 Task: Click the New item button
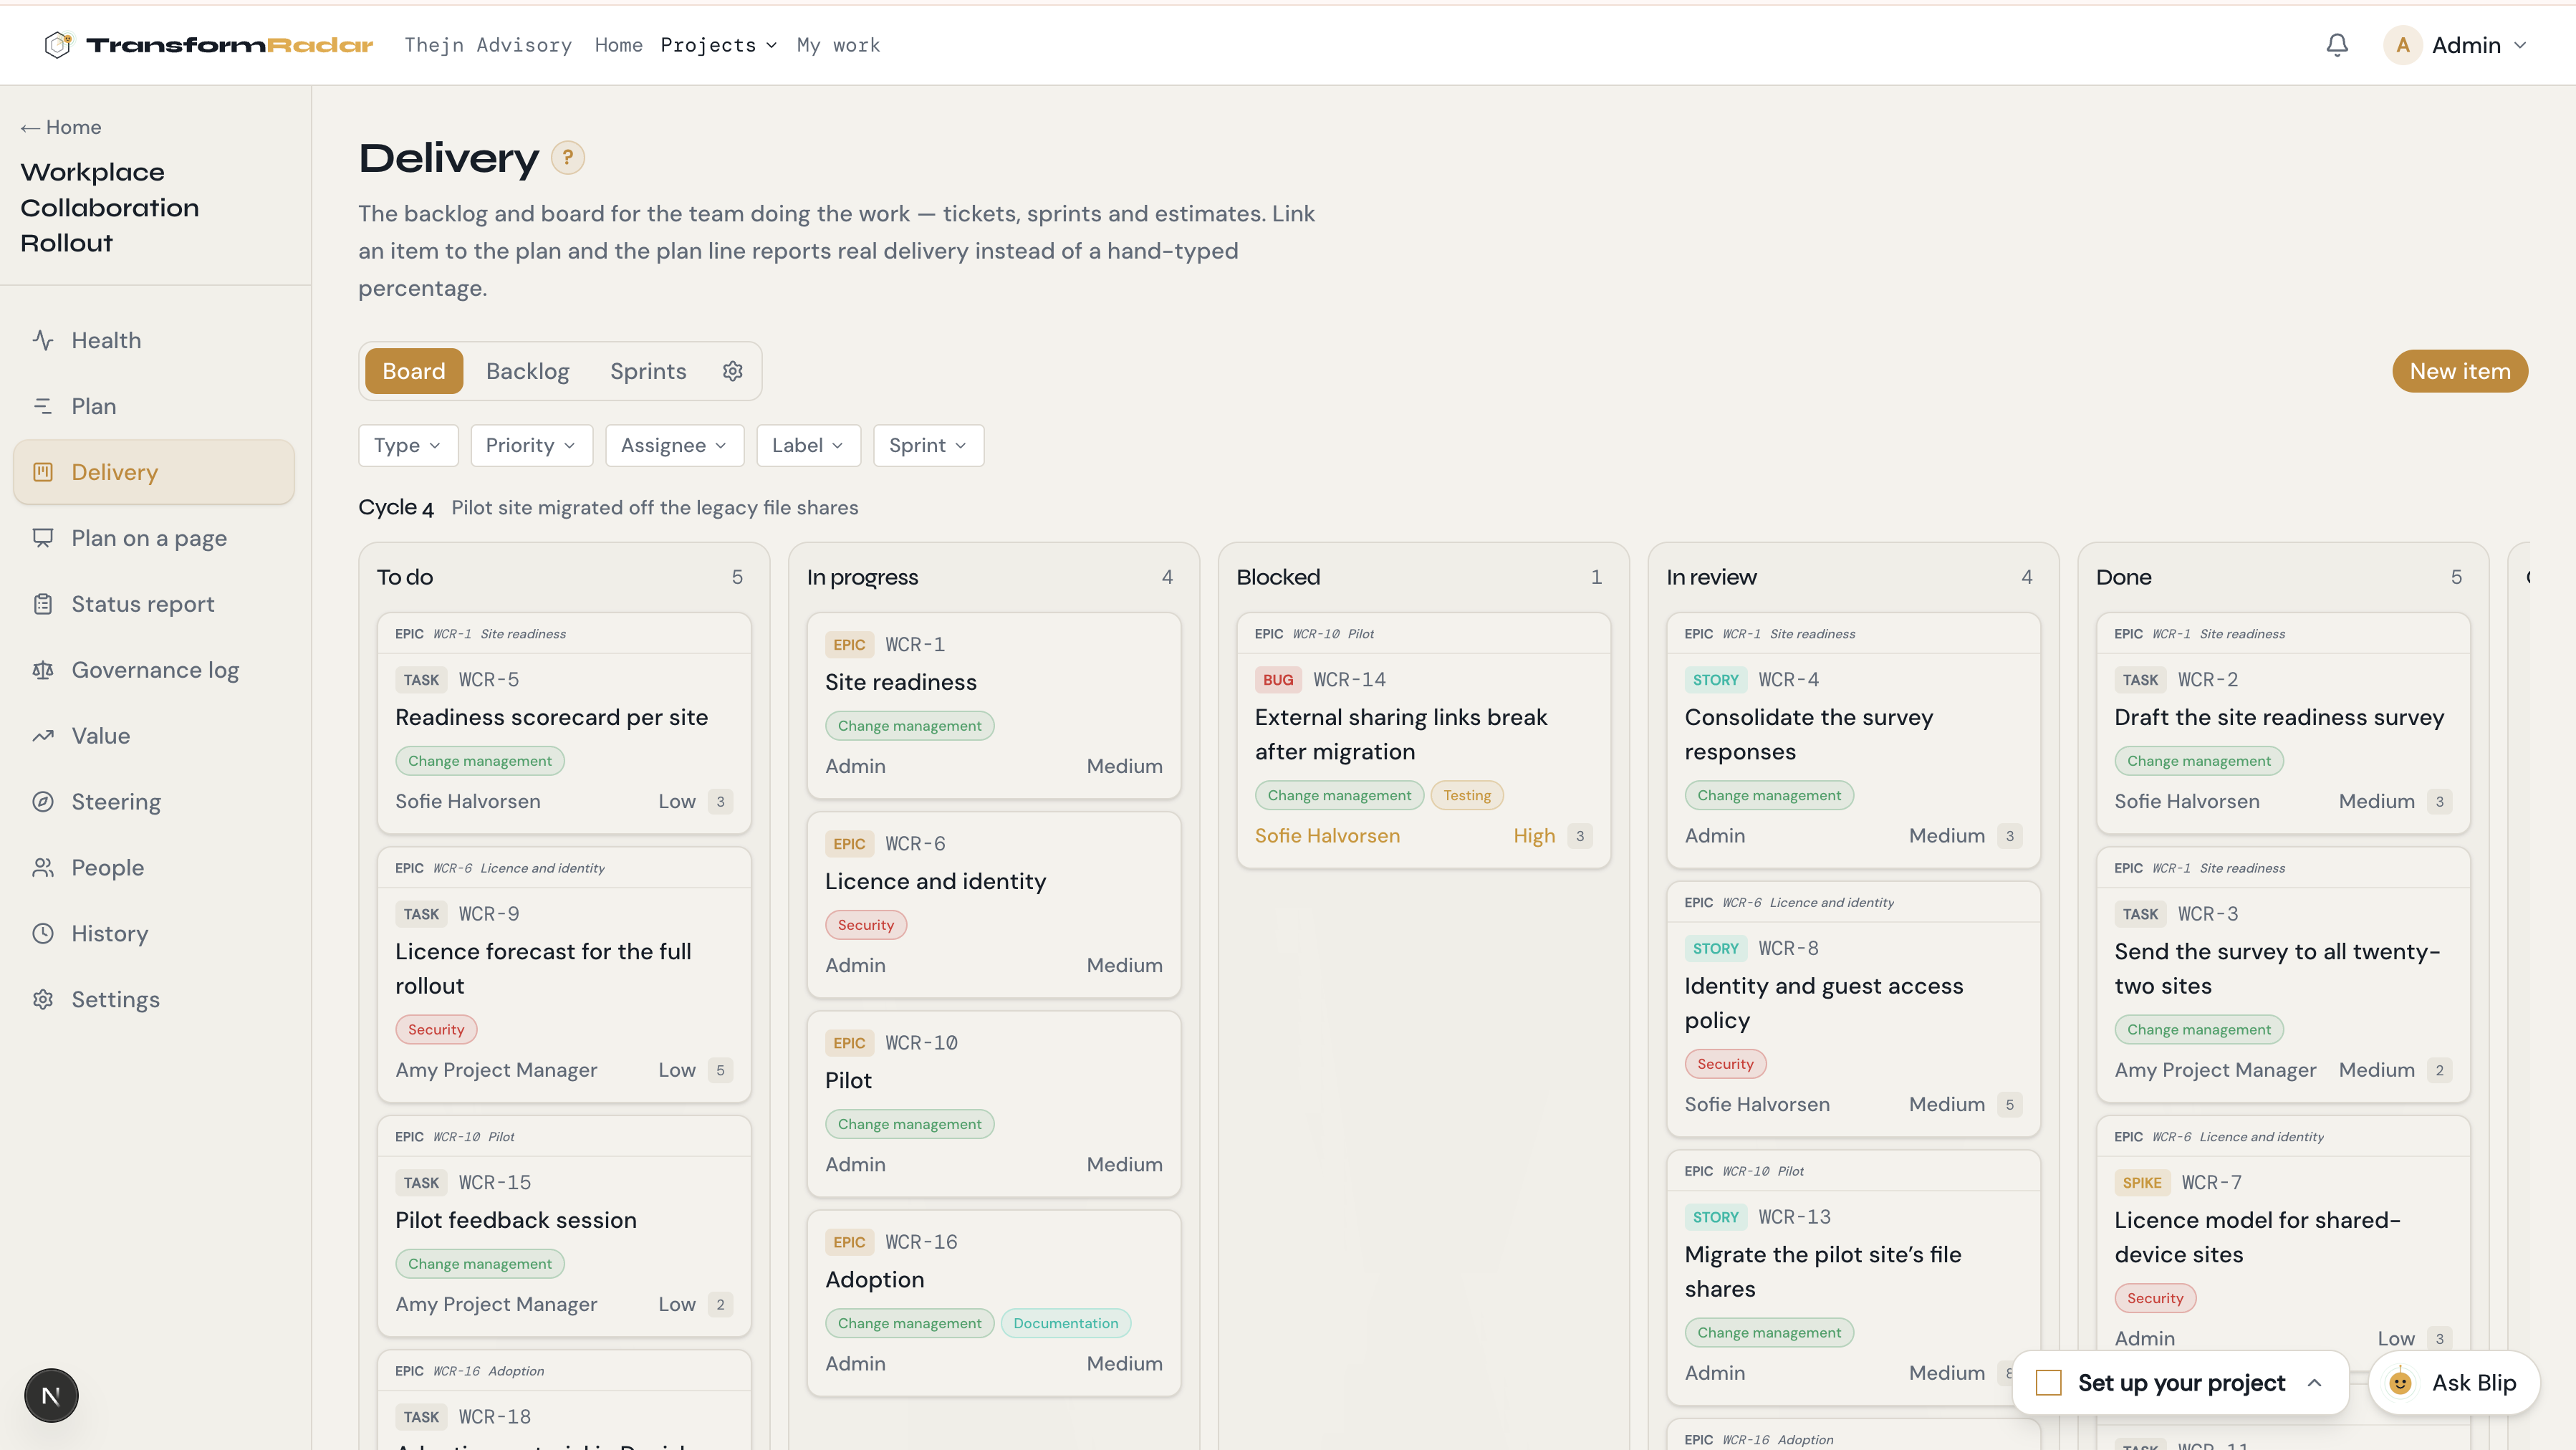2460,371
